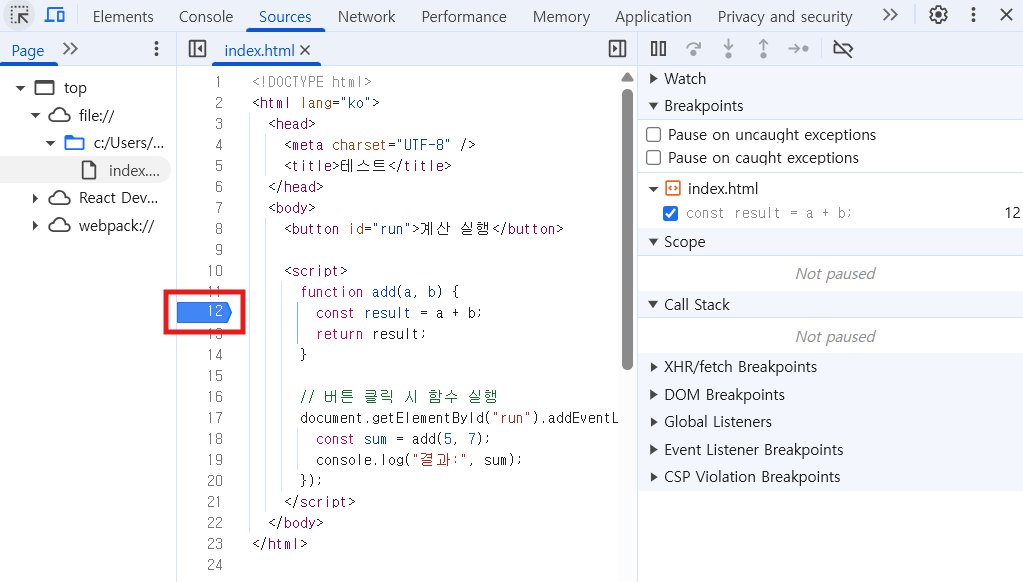This screenshot has height=582, width=1023.
Task: Collapse the Scope section
Action: pos(653,241)
